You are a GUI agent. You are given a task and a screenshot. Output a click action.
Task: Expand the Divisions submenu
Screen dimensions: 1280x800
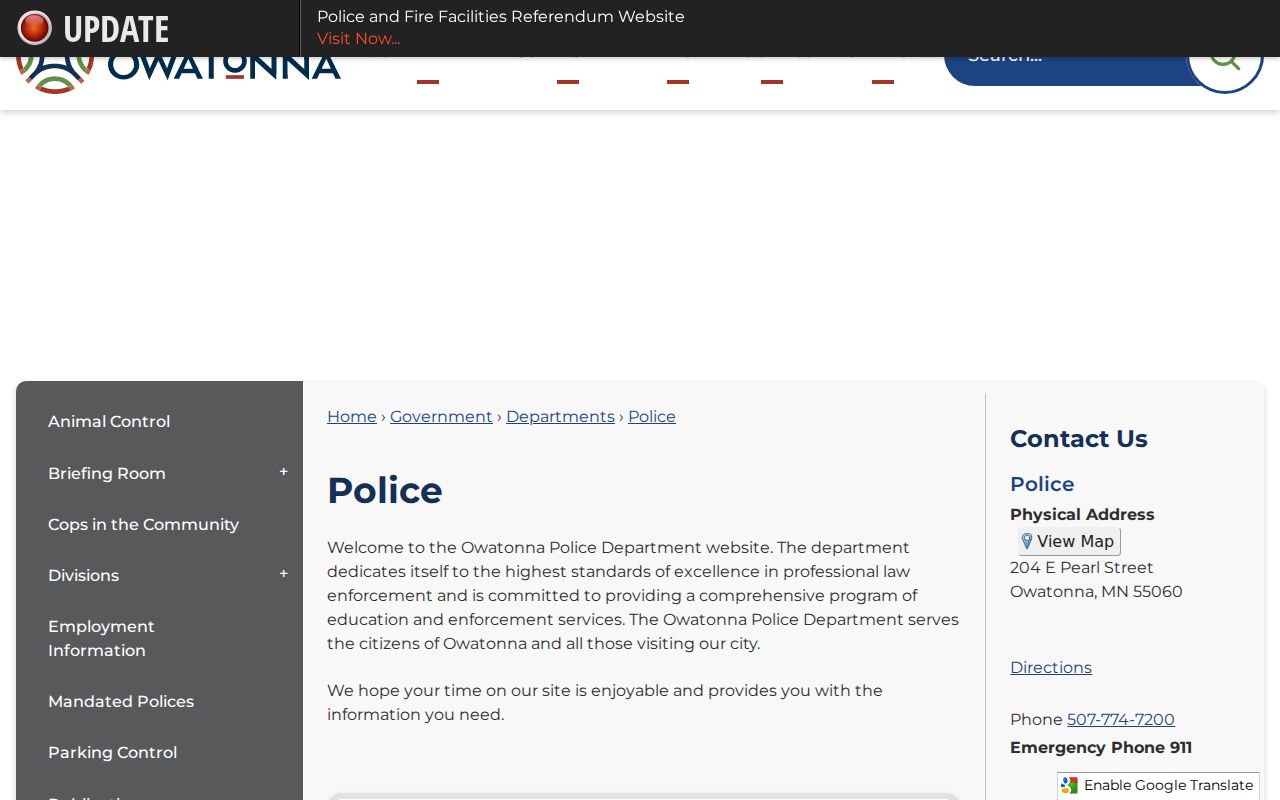(283, 574)
